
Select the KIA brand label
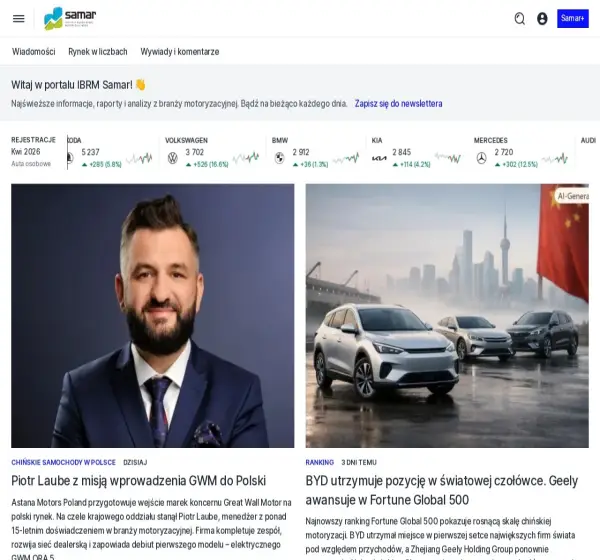coord(377,140)
